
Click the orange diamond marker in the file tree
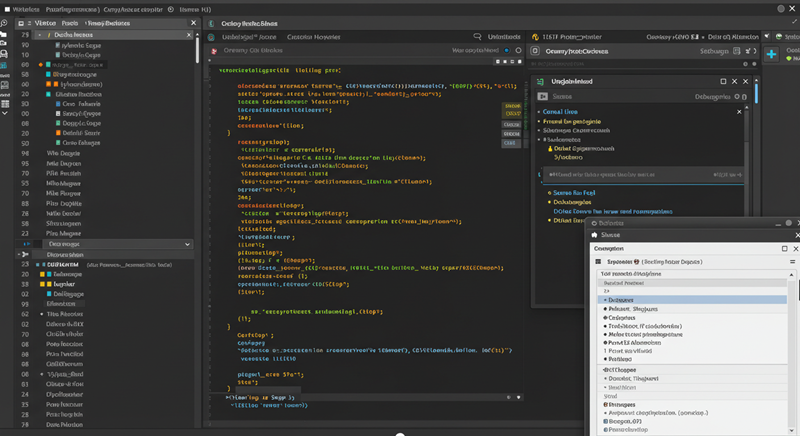click(40, 65)
